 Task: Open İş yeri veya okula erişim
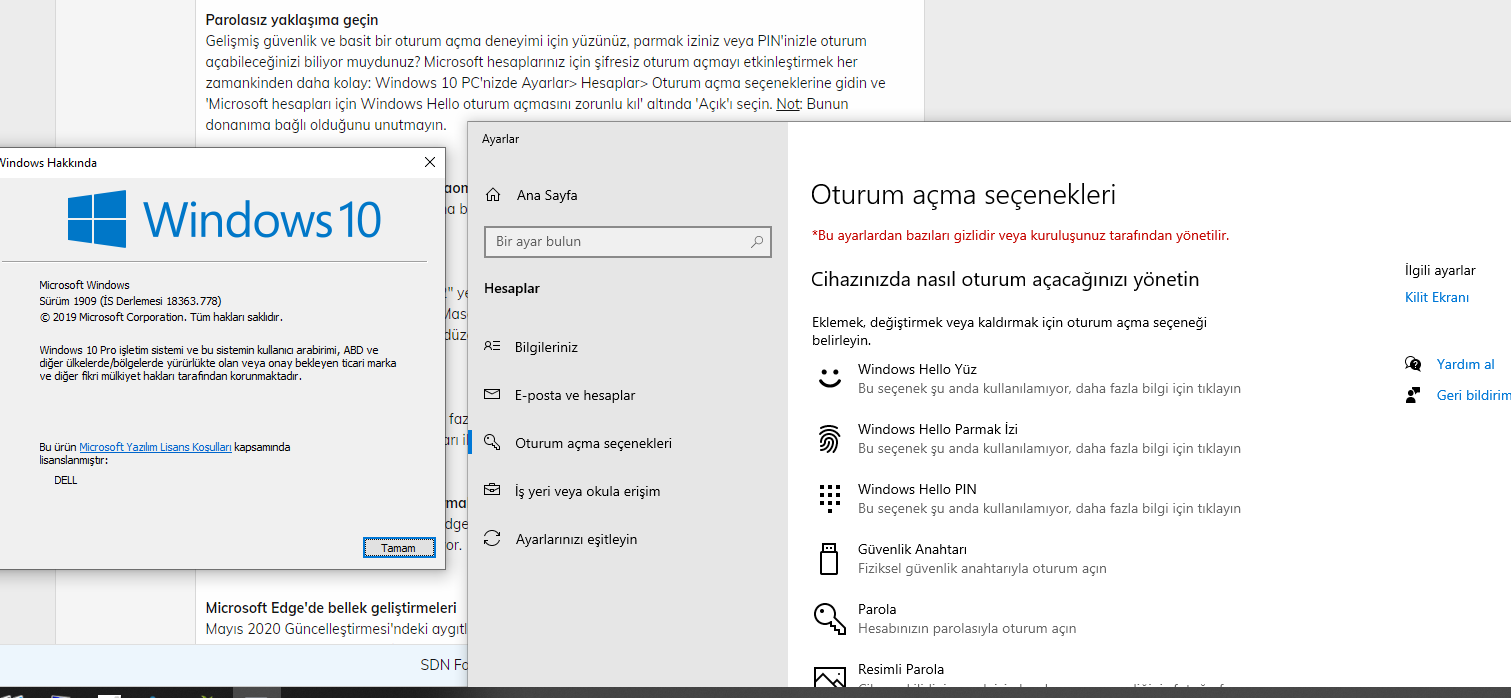point(587,491)
